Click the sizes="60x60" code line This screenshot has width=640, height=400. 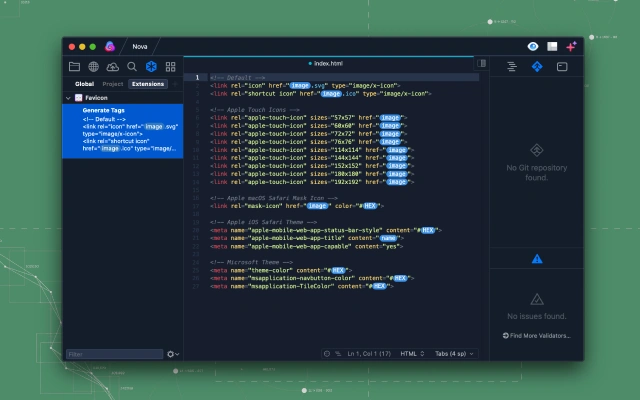[x=309, y=126]
